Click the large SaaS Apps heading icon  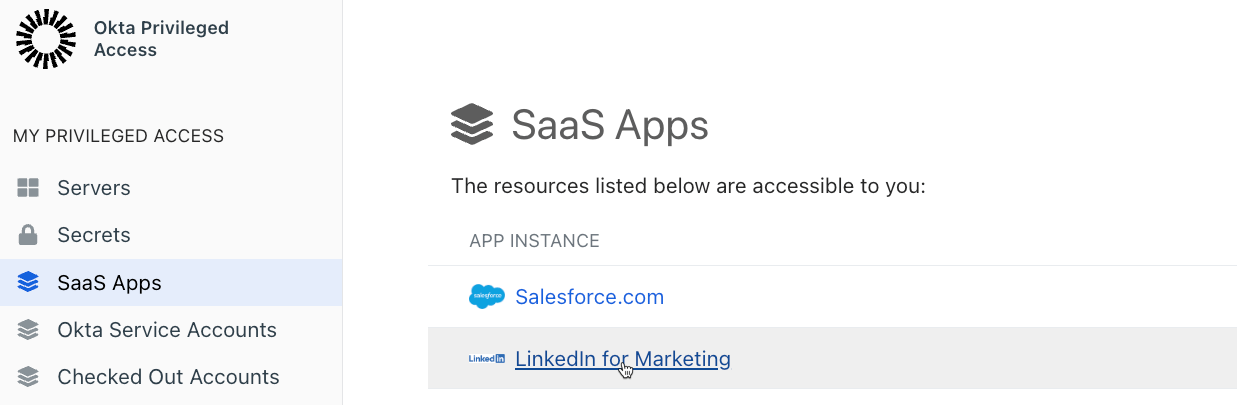pyautogui.click(x=472, y=126)
